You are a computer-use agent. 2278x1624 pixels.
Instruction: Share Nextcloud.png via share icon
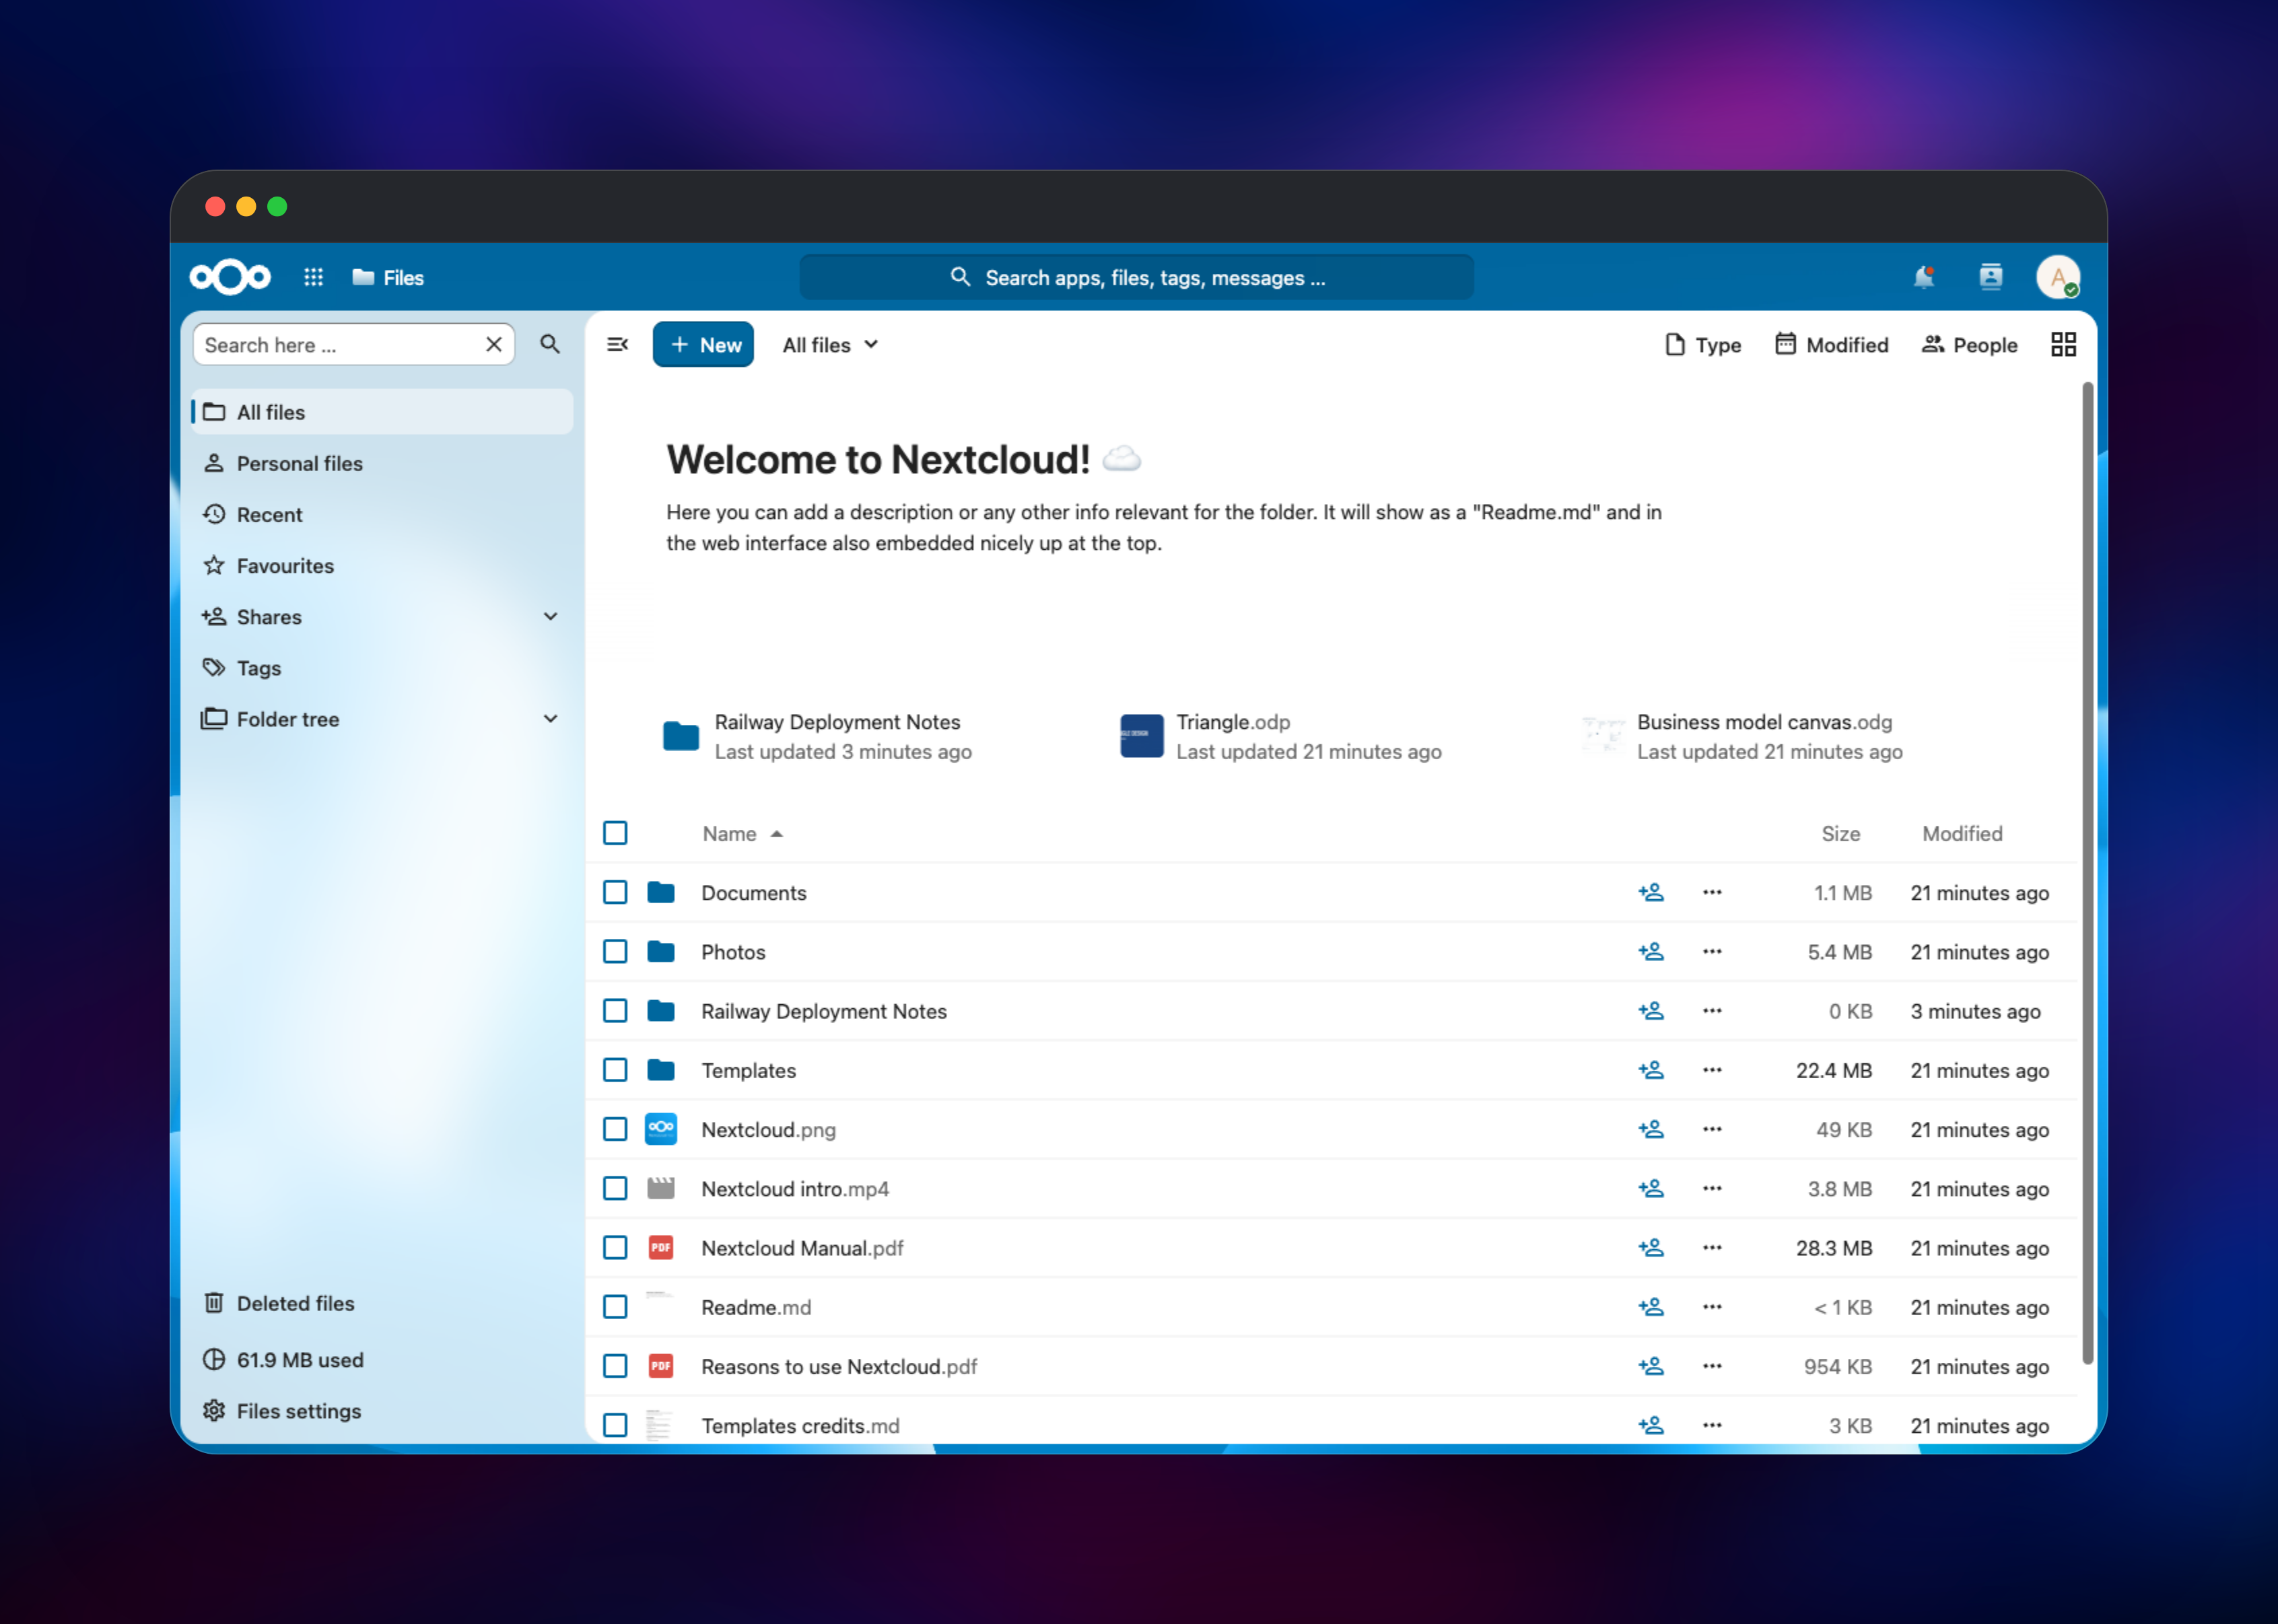[x=1651, y=1129]
